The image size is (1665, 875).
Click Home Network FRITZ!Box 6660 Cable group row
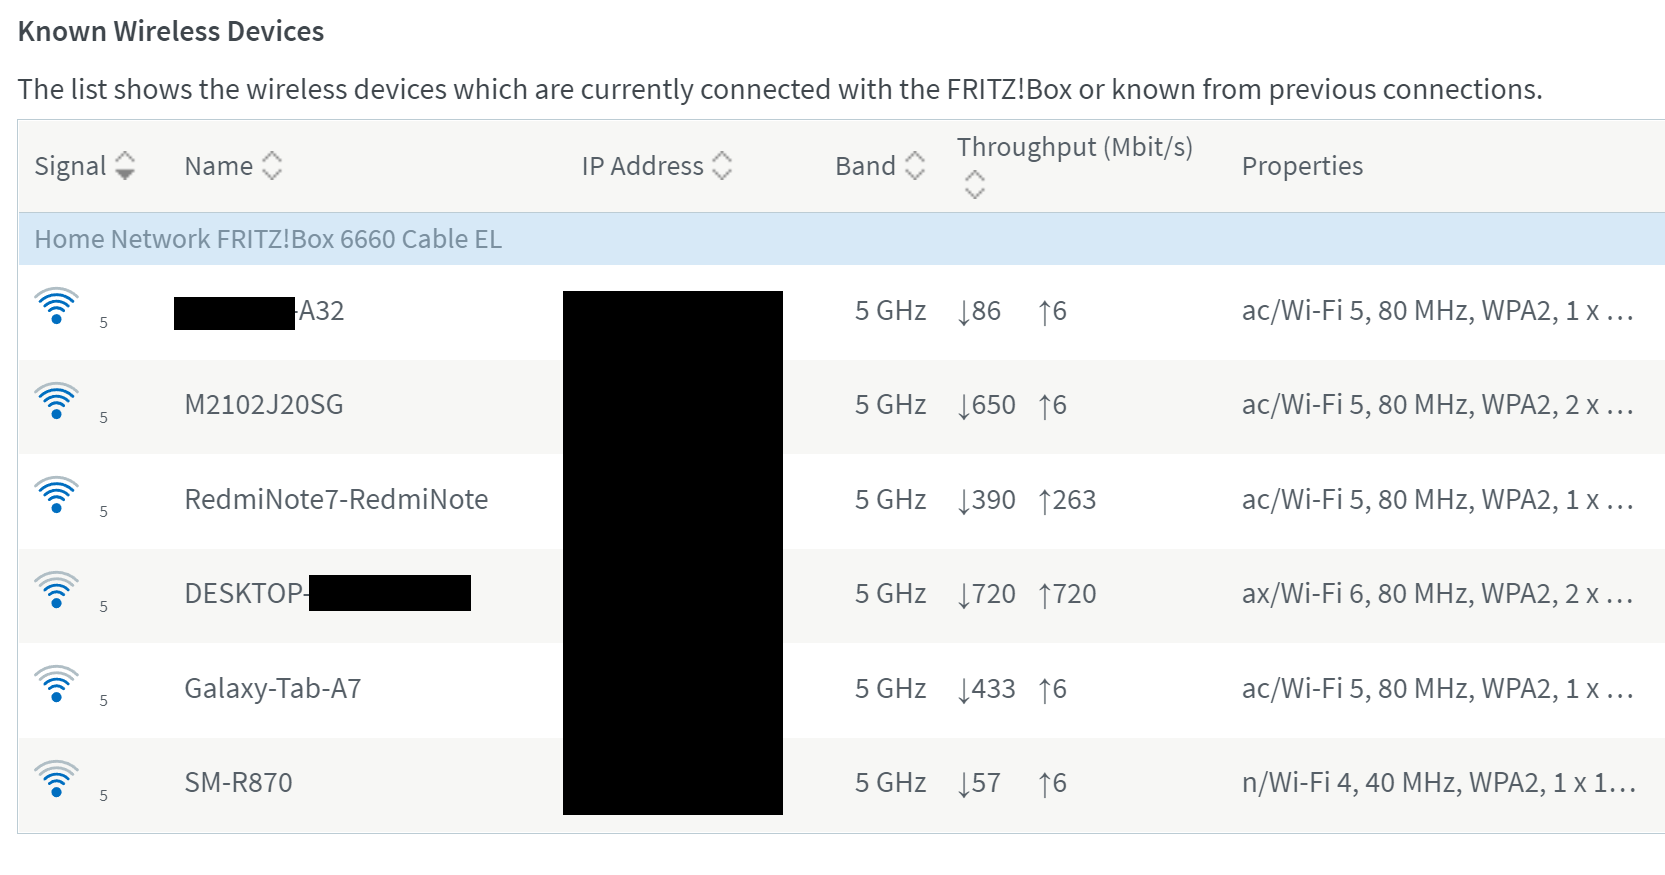pos(268,239)
